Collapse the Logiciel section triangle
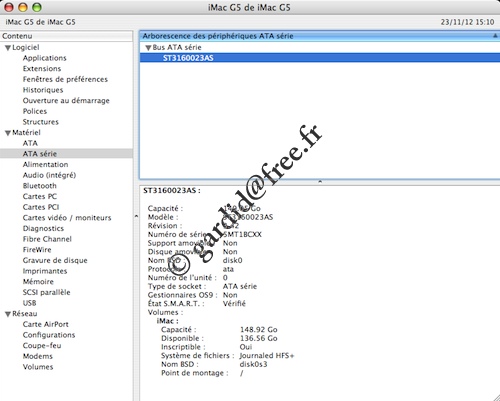Image resolution: width=500 pixels, height=401 pixels. tap(8, 48)
